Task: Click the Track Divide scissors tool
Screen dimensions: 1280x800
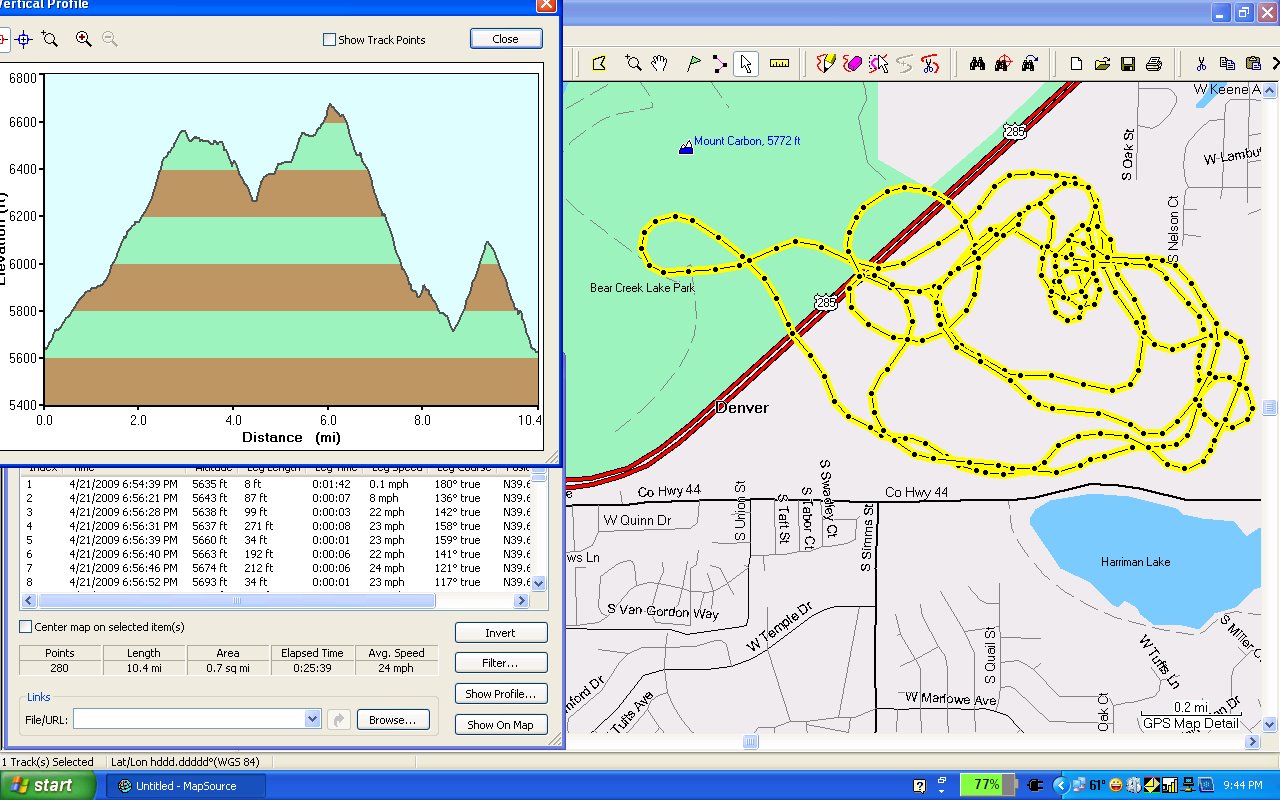Action: (x=930, y=64)
